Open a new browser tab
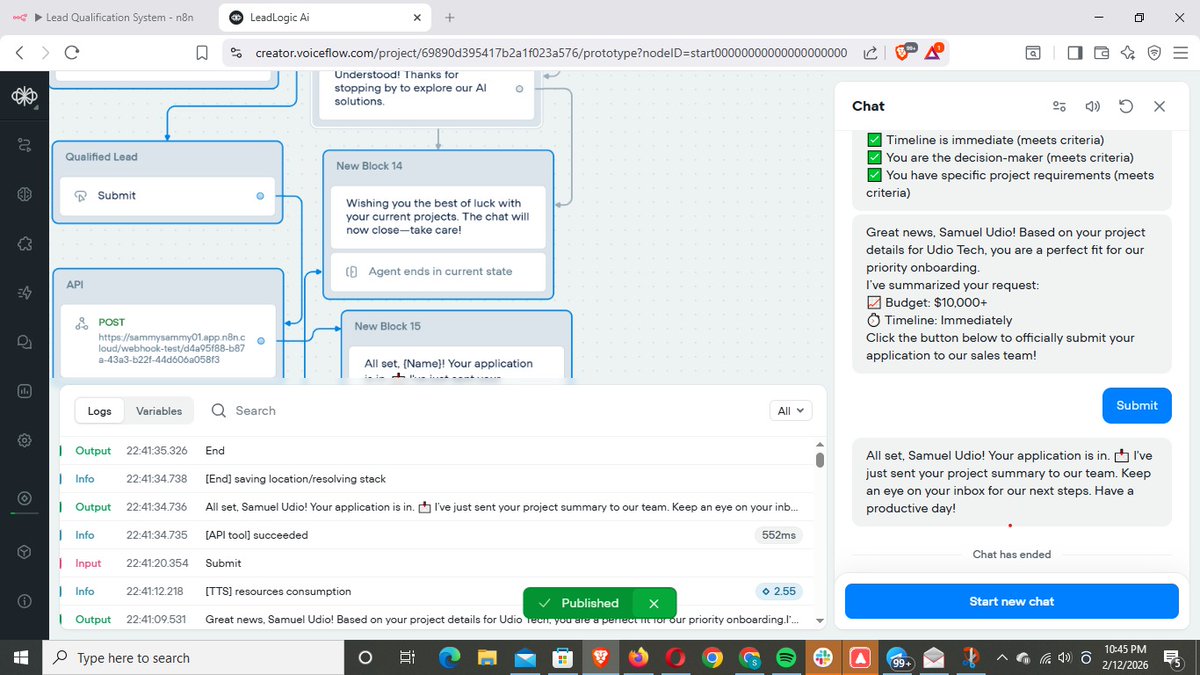Image resolution: width=1200 pixels, height=675 pixels. coord(450,17)
